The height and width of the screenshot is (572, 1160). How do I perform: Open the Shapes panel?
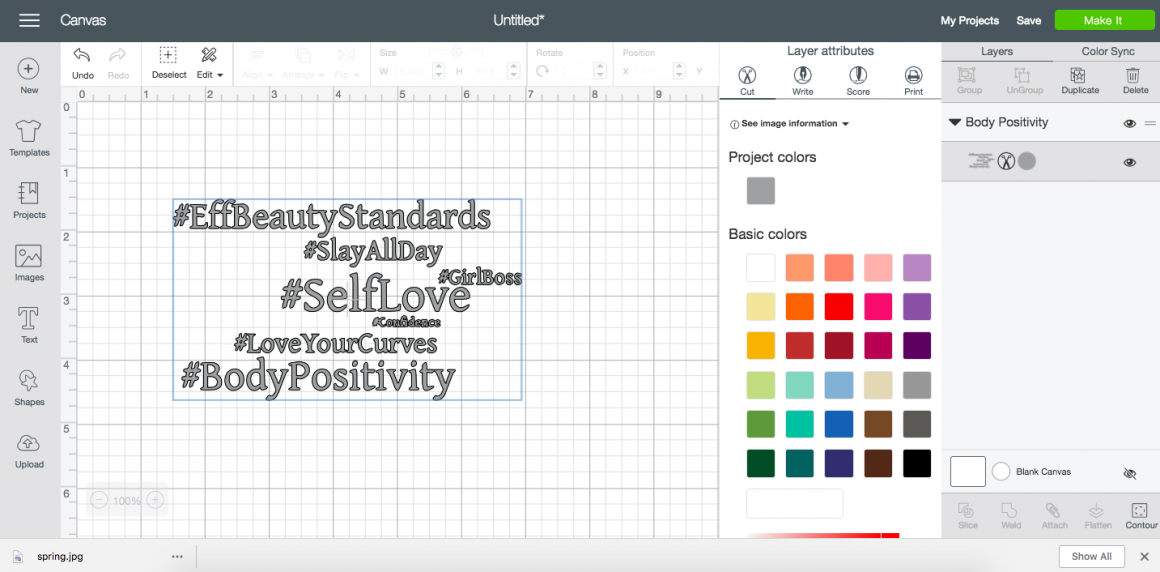tap(29, 388)
